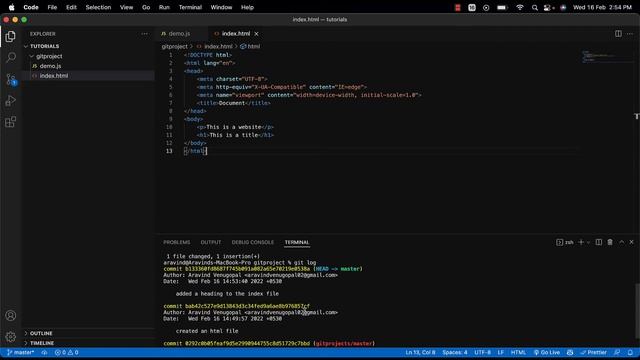This screenshot has width=640, height=360.
Task: Open the Go menu
Action: coord(146,7)
